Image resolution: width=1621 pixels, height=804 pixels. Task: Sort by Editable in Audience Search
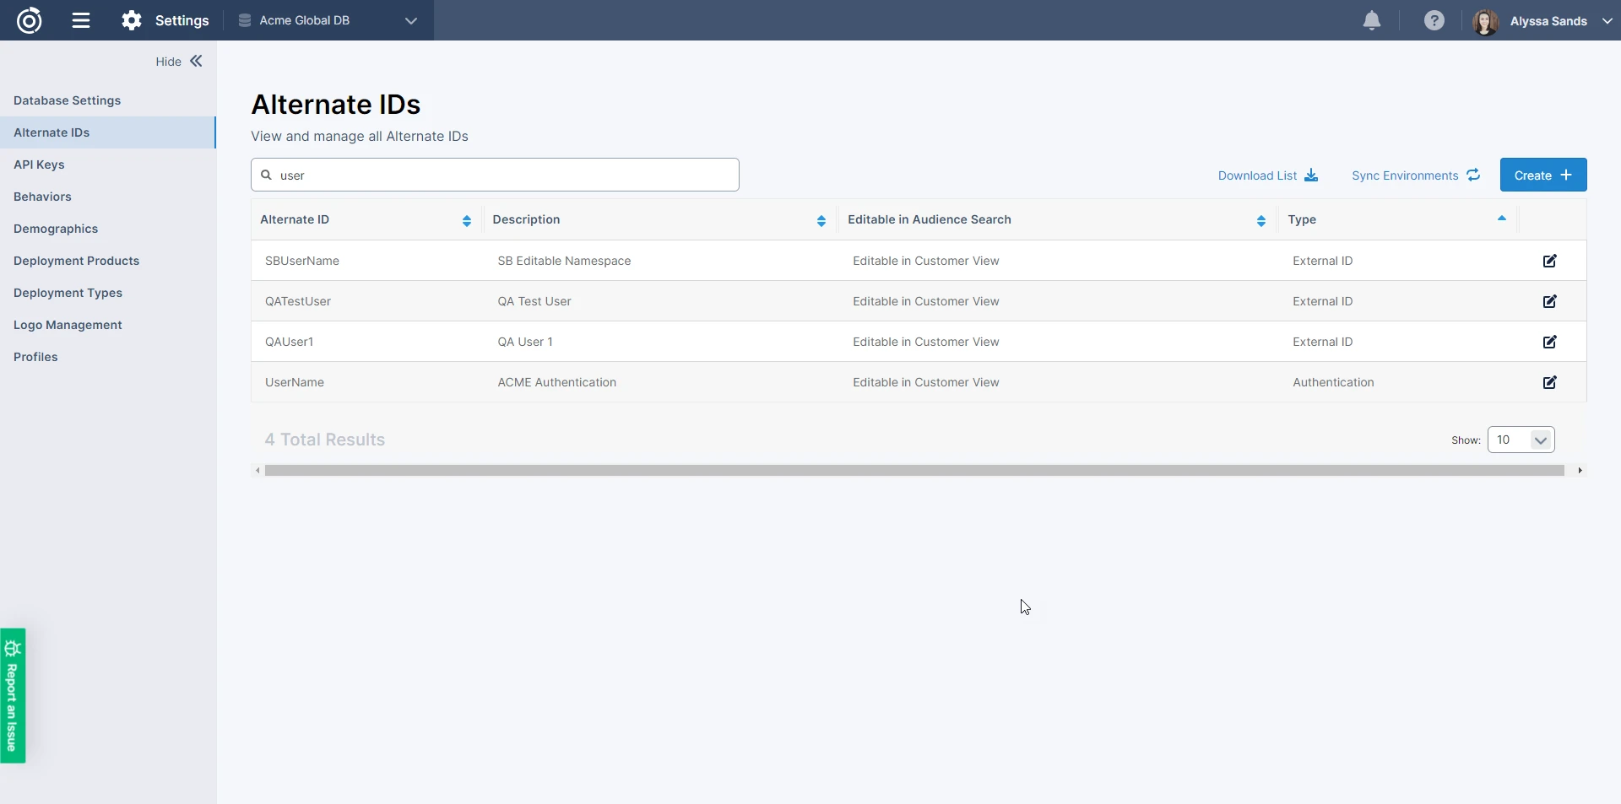(1260, 220)
